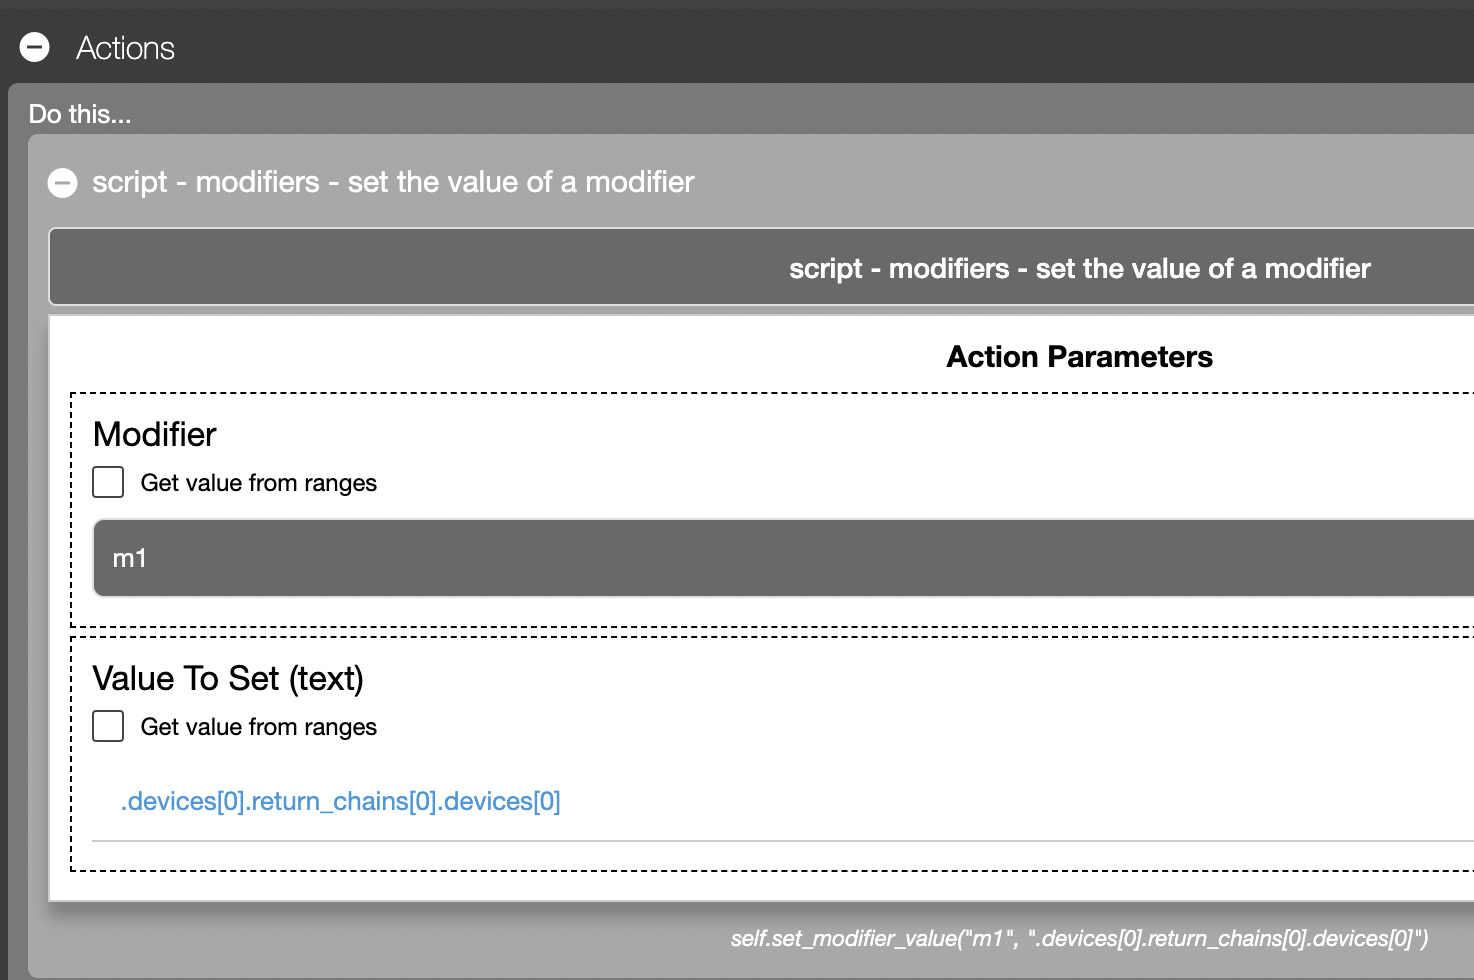Click the underline beneath the value input
Image resolution: width=1474 pixels, height=980 pixels.
click(782, 841)
